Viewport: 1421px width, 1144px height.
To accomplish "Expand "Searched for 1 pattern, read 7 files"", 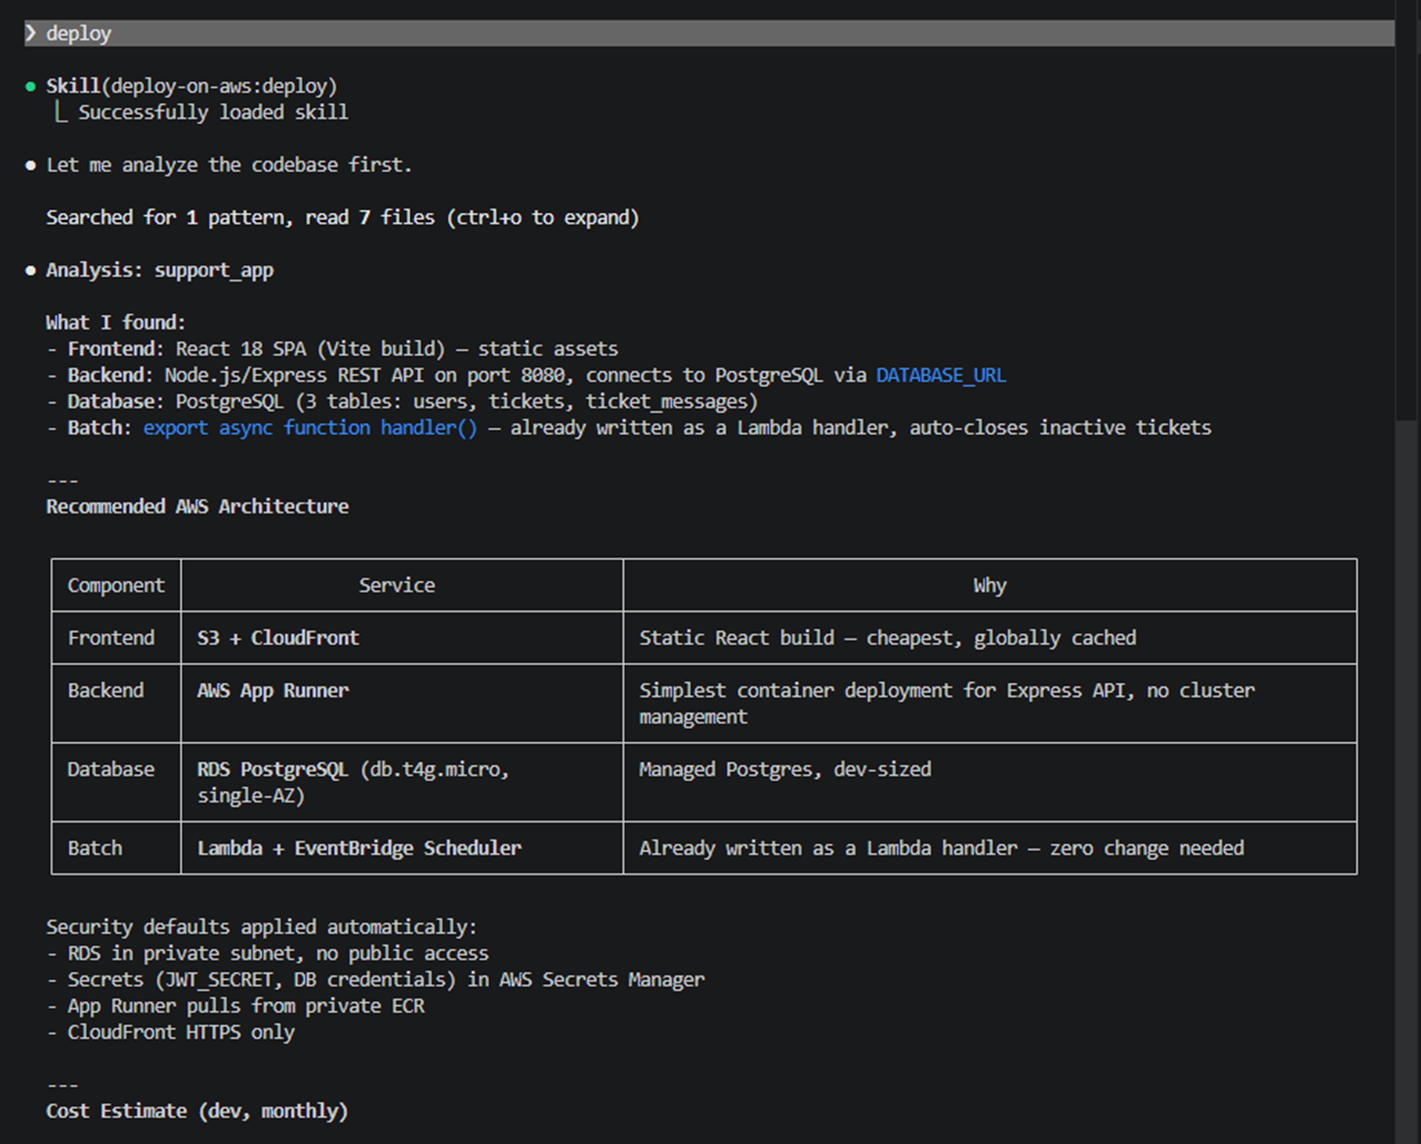I will coord(342,218).
